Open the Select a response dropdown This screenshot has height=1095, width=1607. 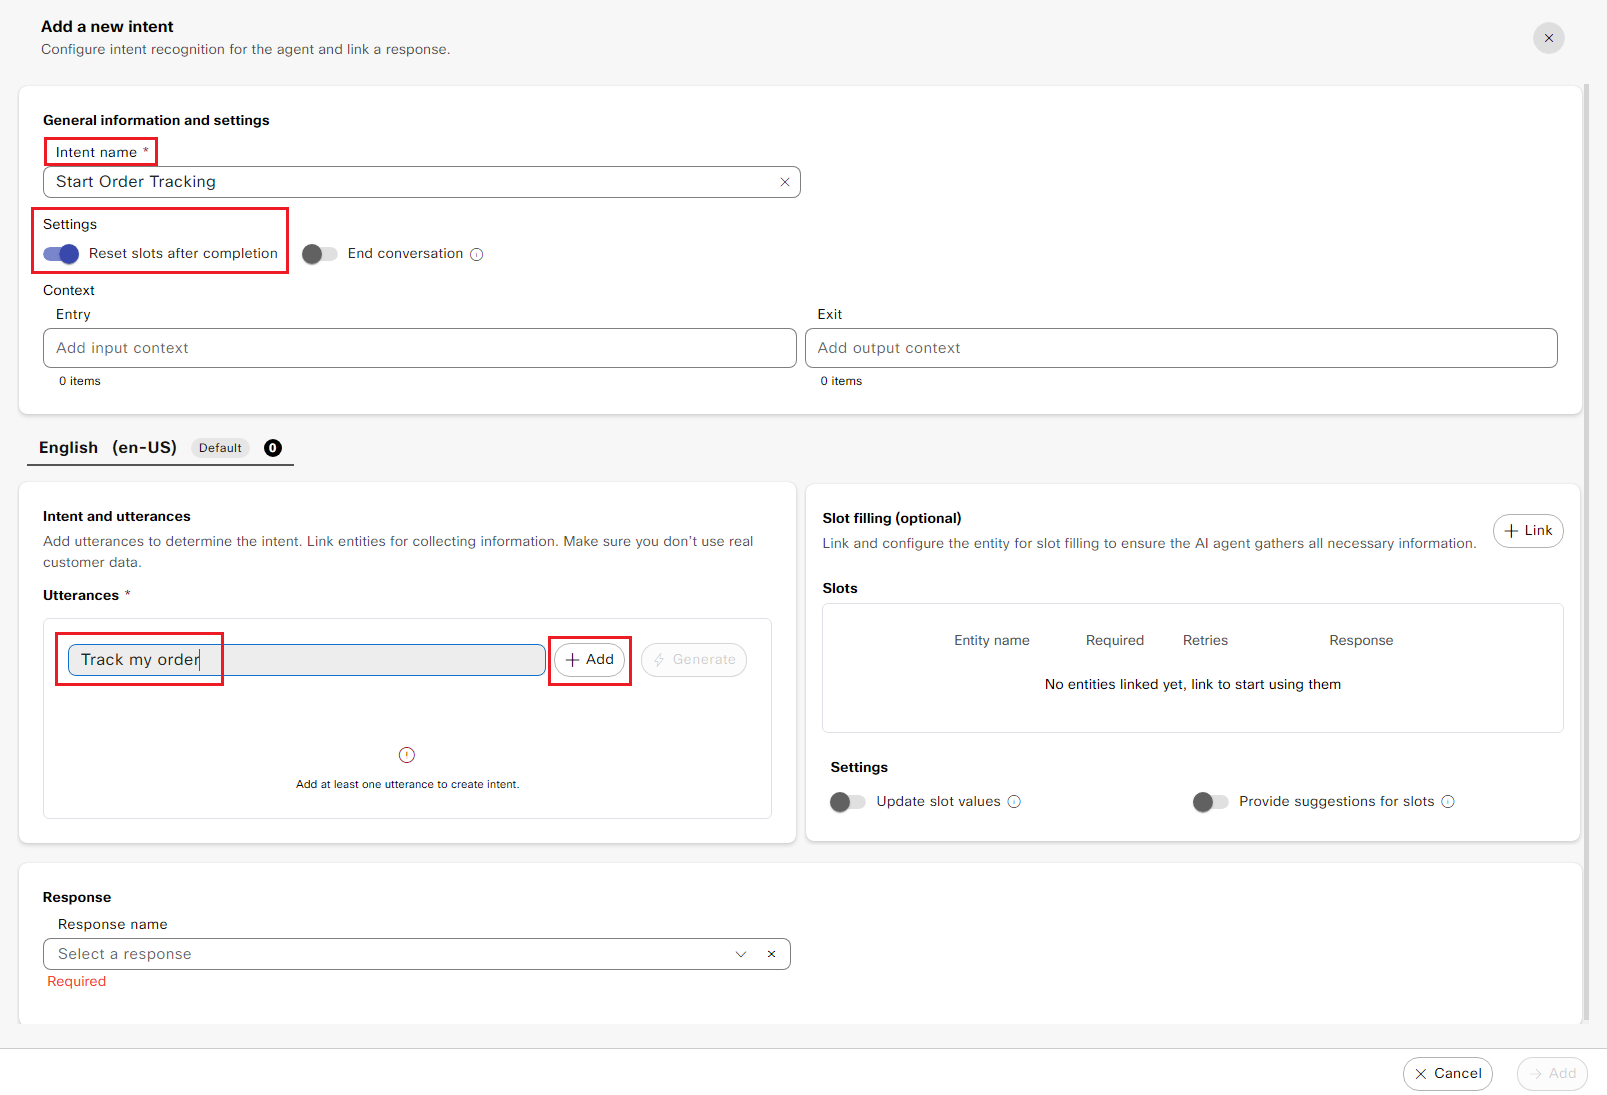390,954
